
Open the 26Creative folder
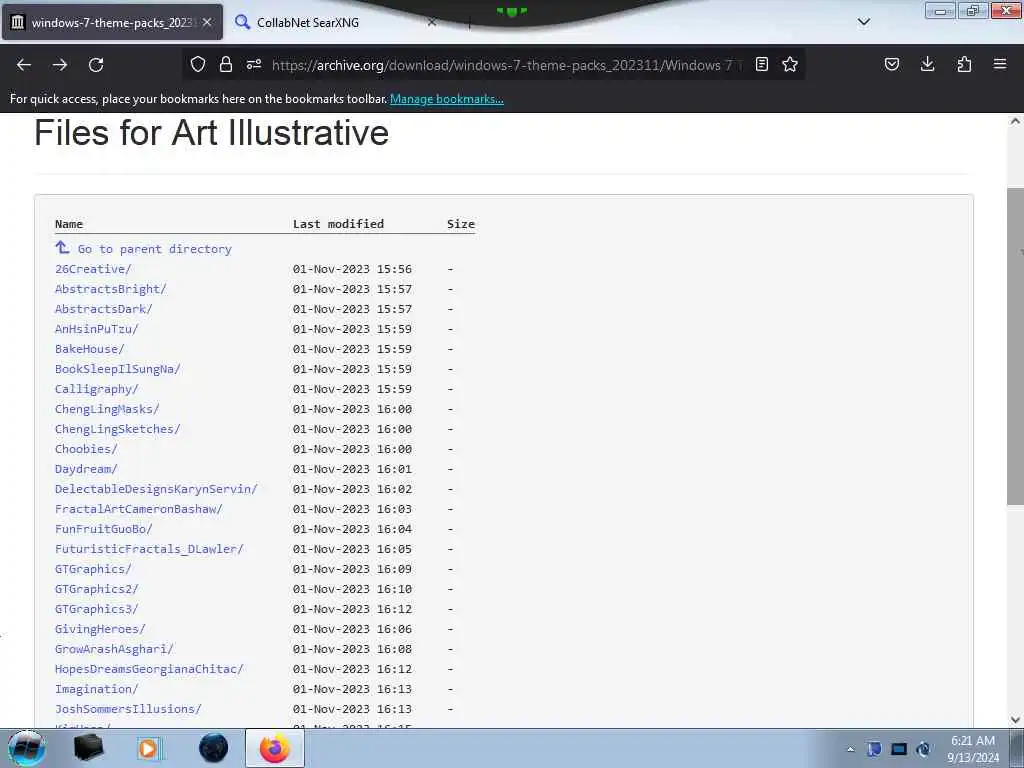click(93, 269)
